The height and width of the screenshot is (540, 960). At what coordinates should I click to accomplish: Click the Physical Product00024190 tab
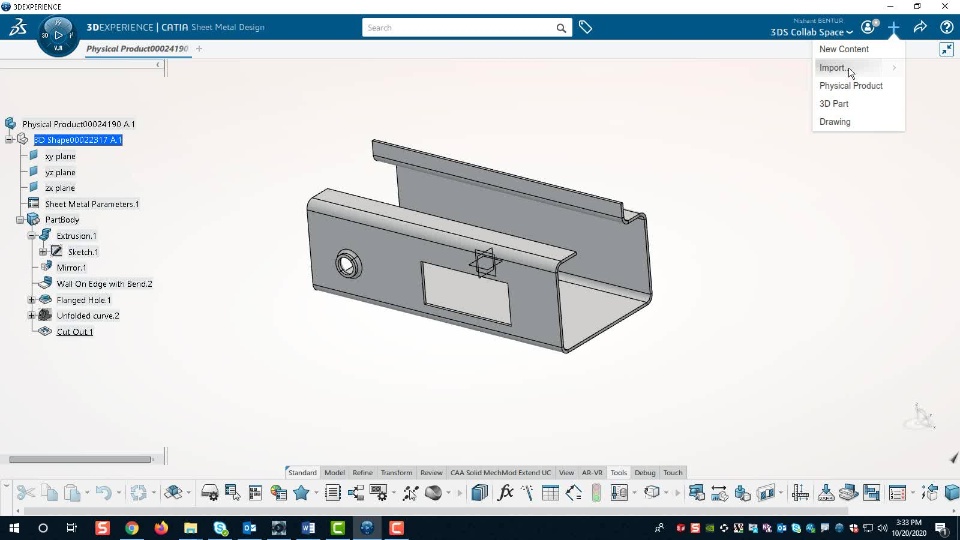(137, 48)
